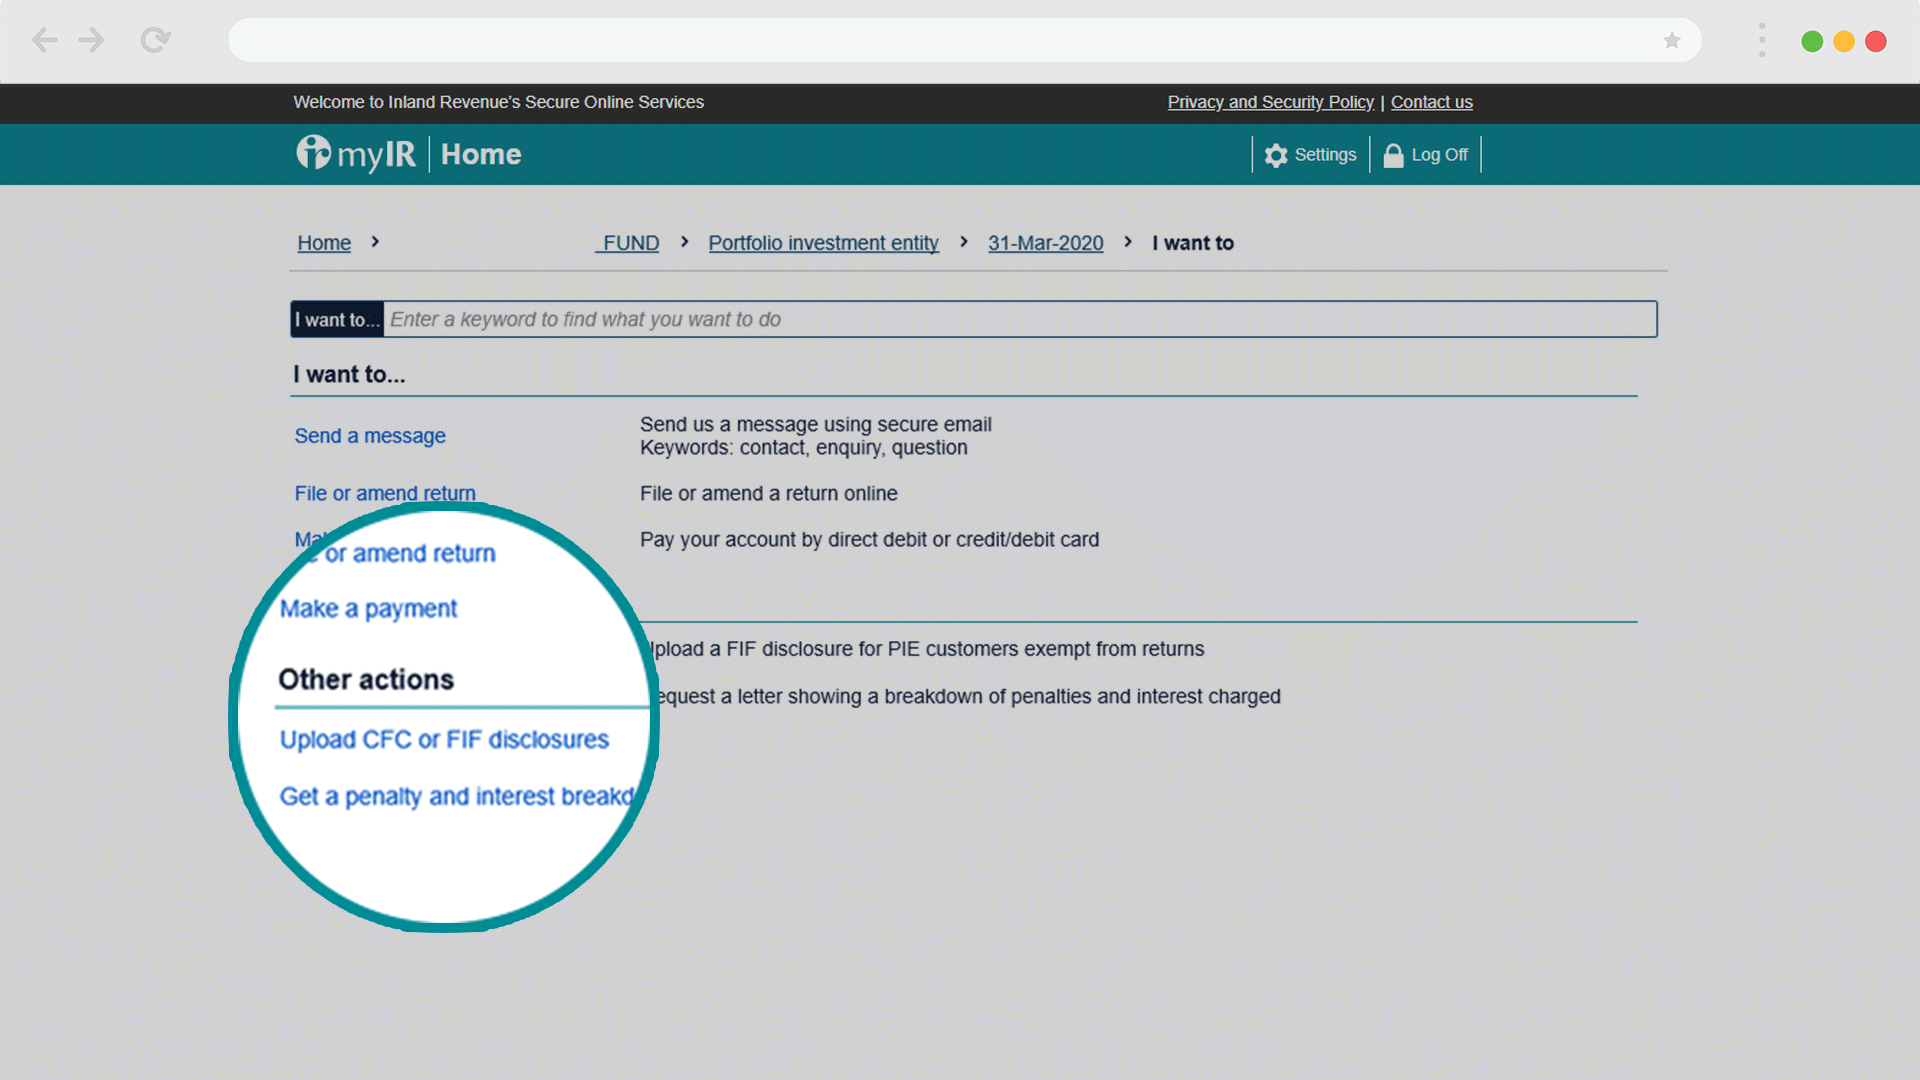Click the myIR logo
This screenshot has width=1920, height=1080.
(356, 154)
